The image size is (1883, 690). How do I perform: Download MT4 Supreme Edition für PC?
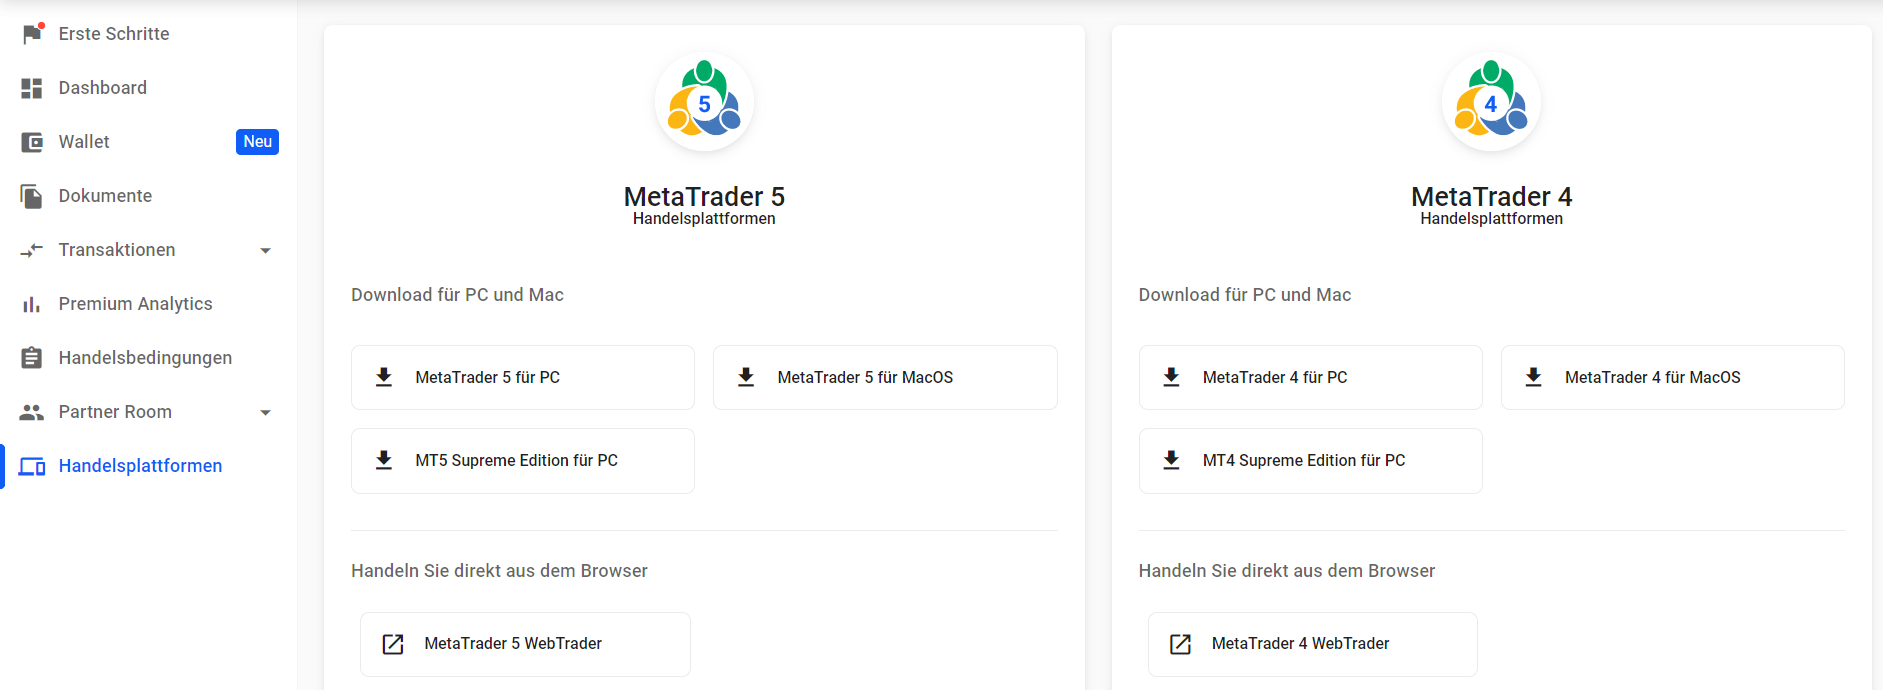[1310, 460]
